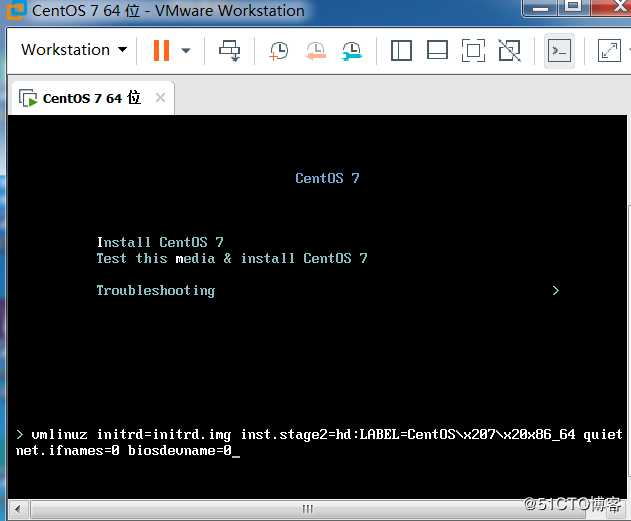The width and height of the screenshot is (631, 521).
Task: Click the CentOS 7 heading text
Action: click(x=327, y=178)
